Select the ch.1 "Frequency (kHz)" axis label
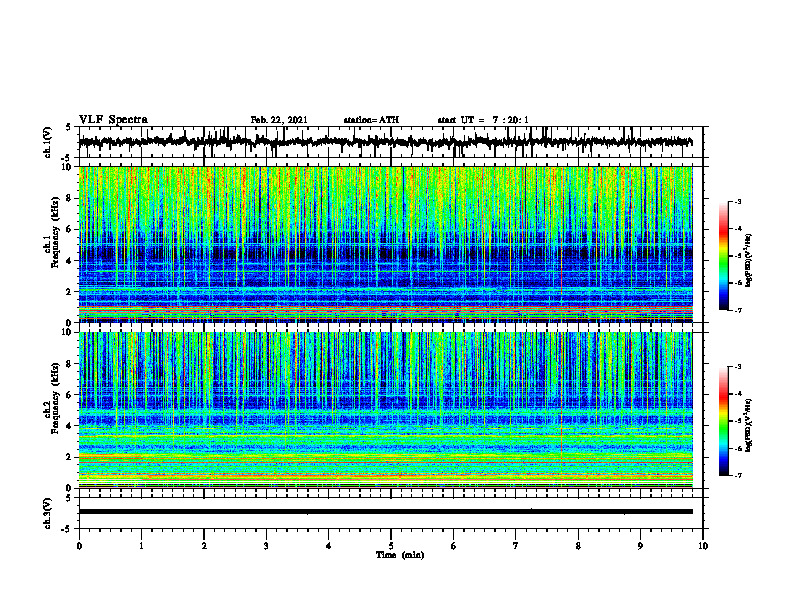Screen dimensions: 792x612 point(54,232)
